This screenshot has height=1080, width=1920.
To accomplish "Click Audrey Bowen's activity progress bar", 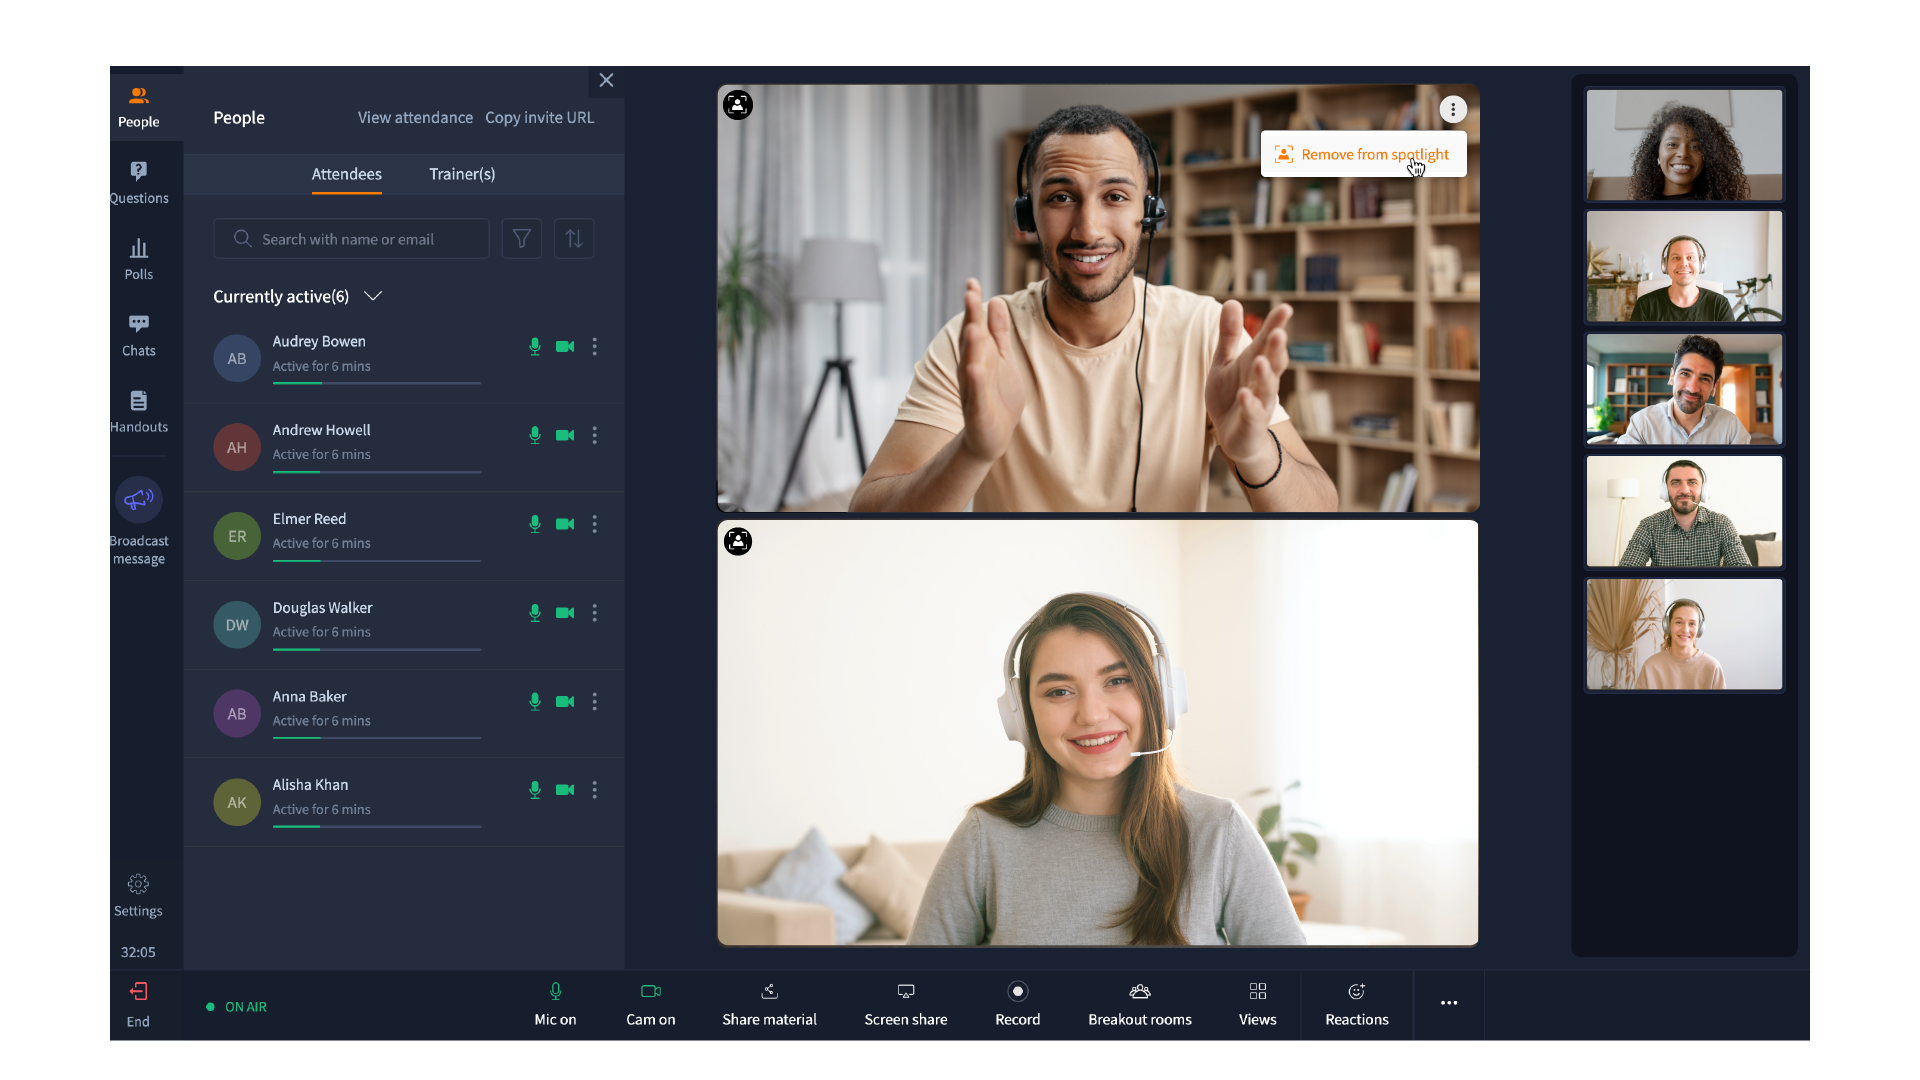I will click(x=377, y=383).
